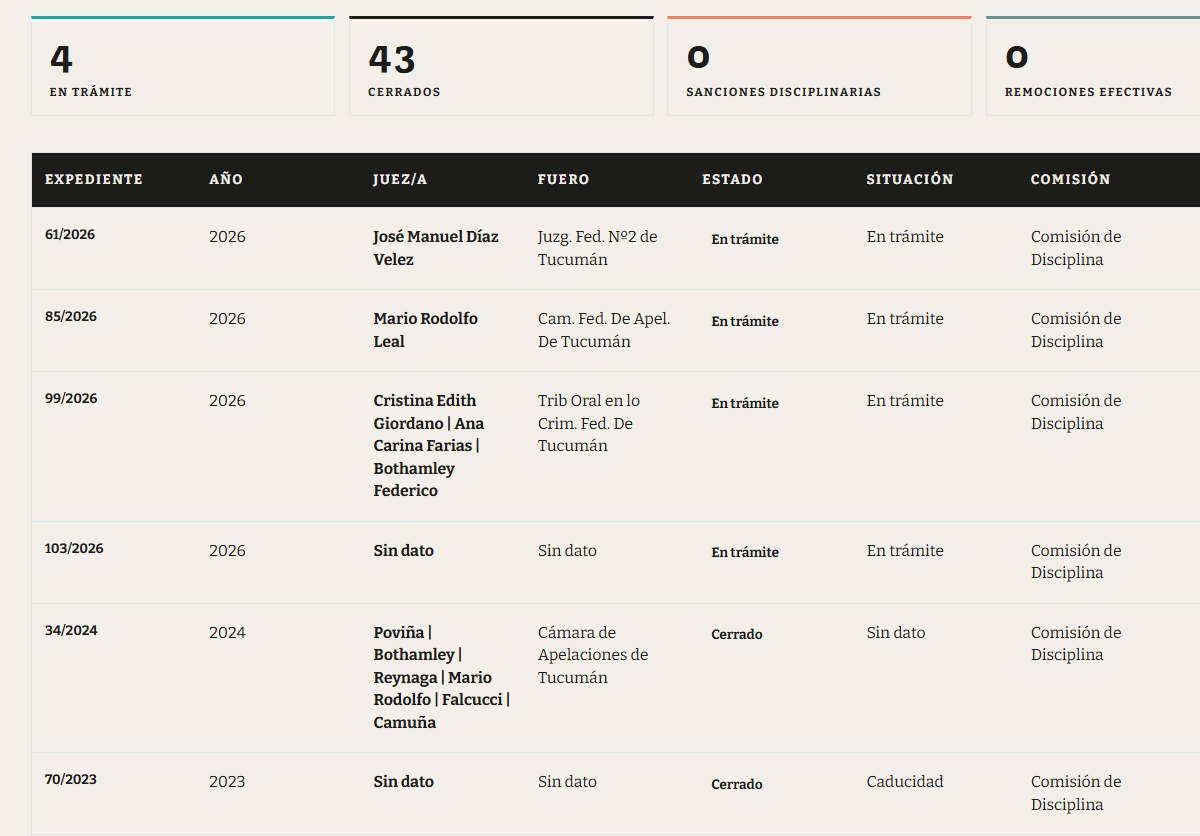The image size is (1200, 836).
Task: Click 'En trámite' estado badge for 103/2026
Action: [745, 553]
